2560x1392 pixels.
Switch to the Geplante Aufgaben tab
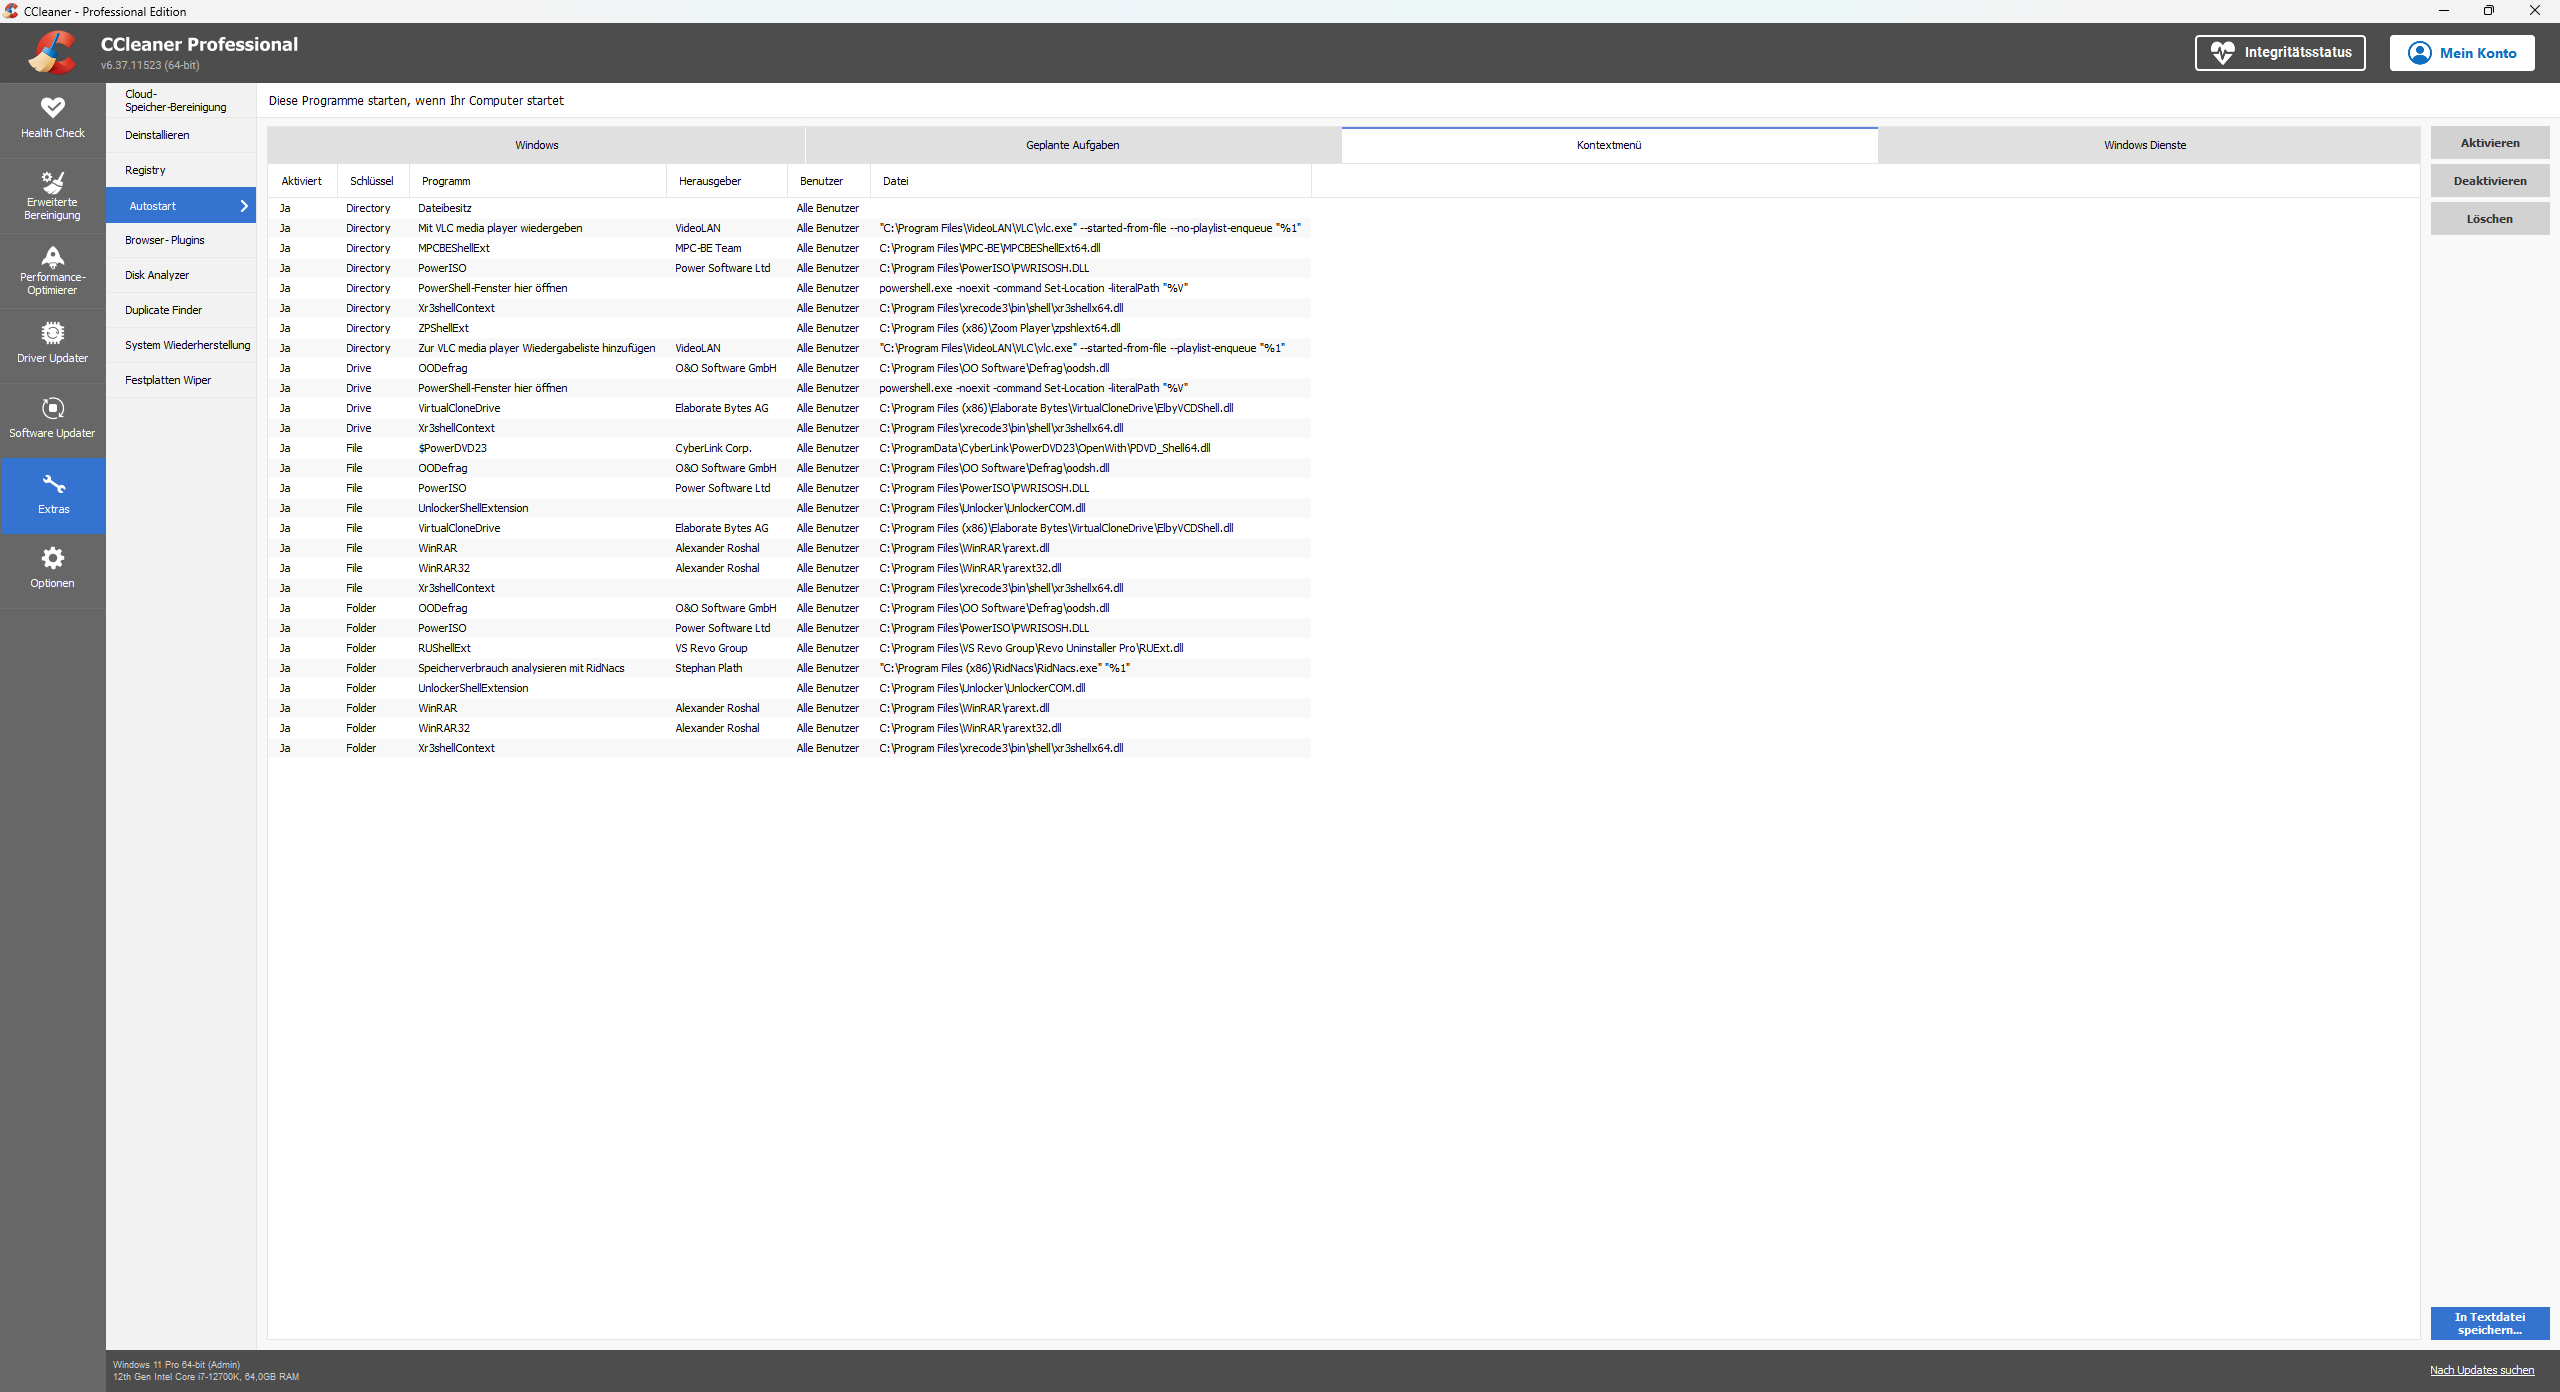(1072, 144)
